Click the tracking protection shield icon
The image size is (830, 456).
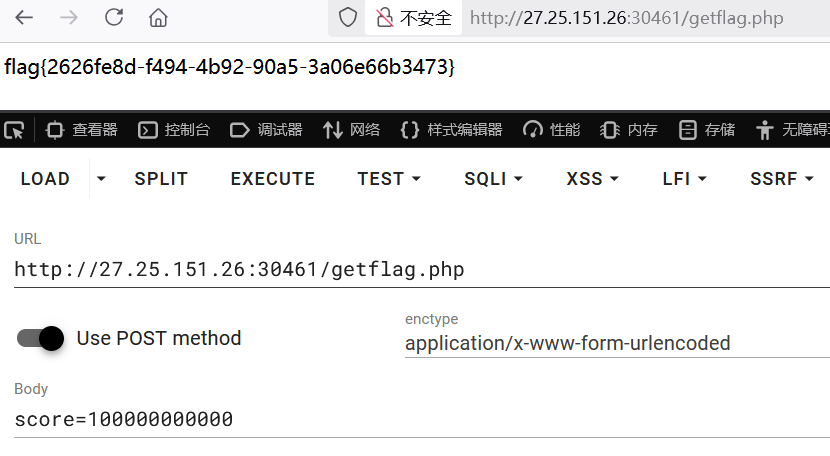click(x=347, y=17)
